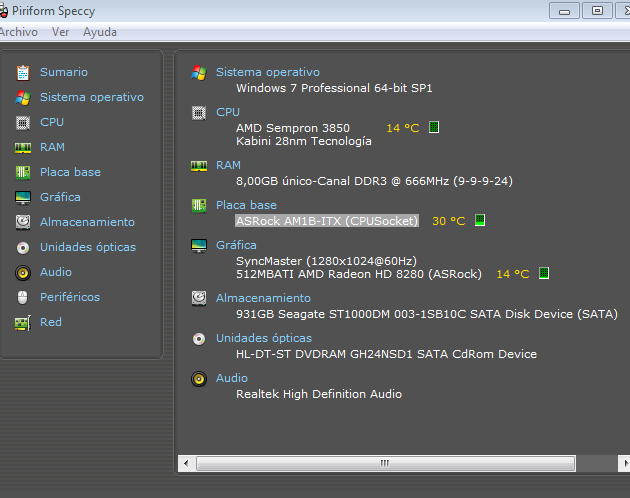This screenshot has height=498, width=630.
Task: Open the RAM section from sidebar
Action: pos(52,147)
